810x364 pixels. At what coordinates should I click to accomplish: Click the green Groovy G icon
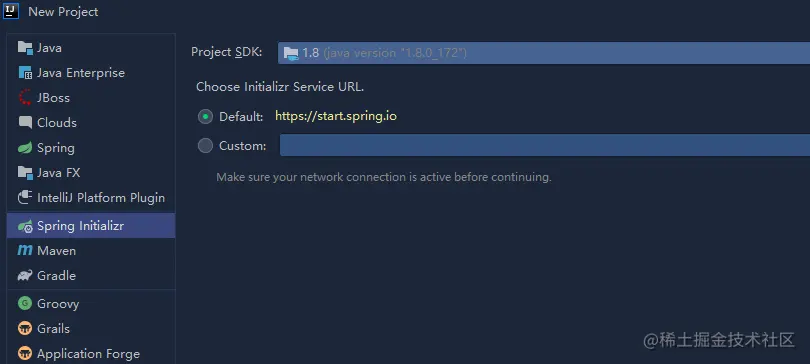tap(25, 303)
